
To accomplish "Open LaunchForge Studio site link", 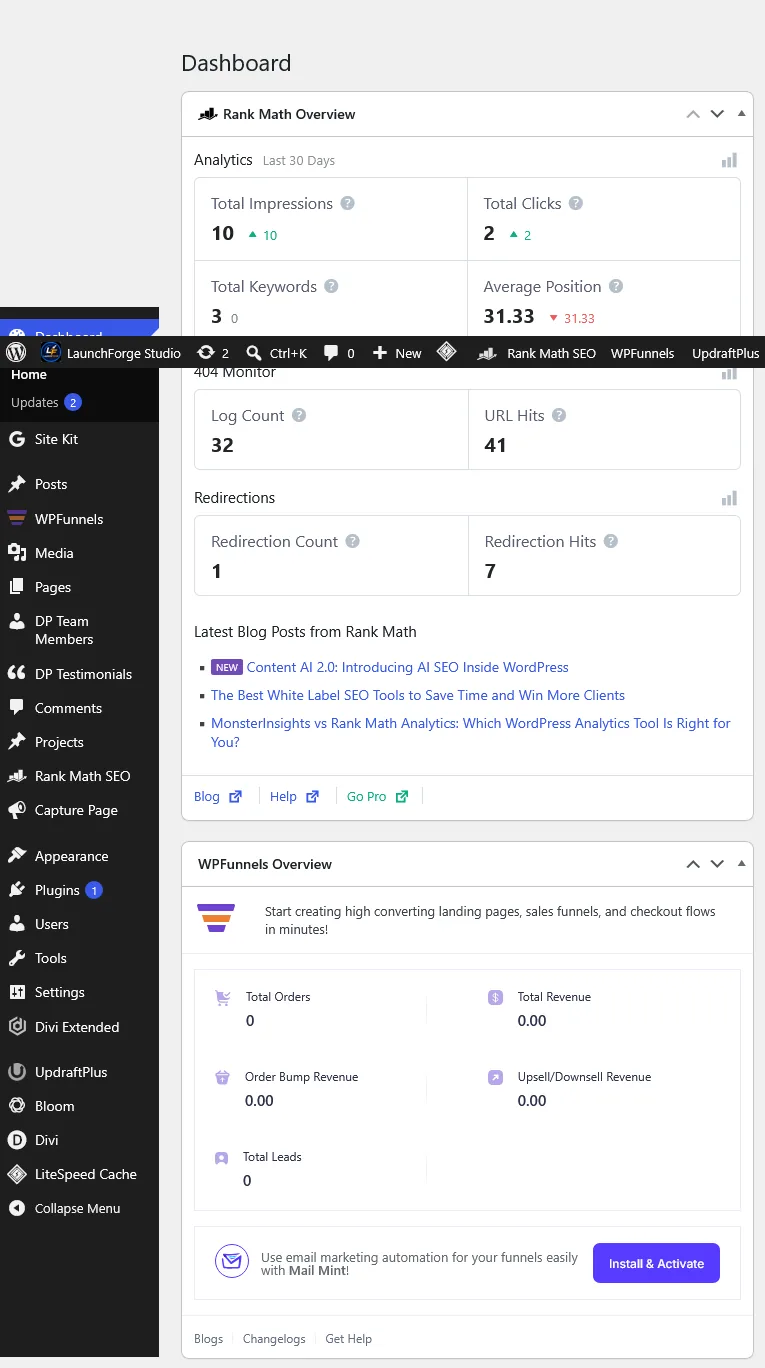I will pos(112,353).
